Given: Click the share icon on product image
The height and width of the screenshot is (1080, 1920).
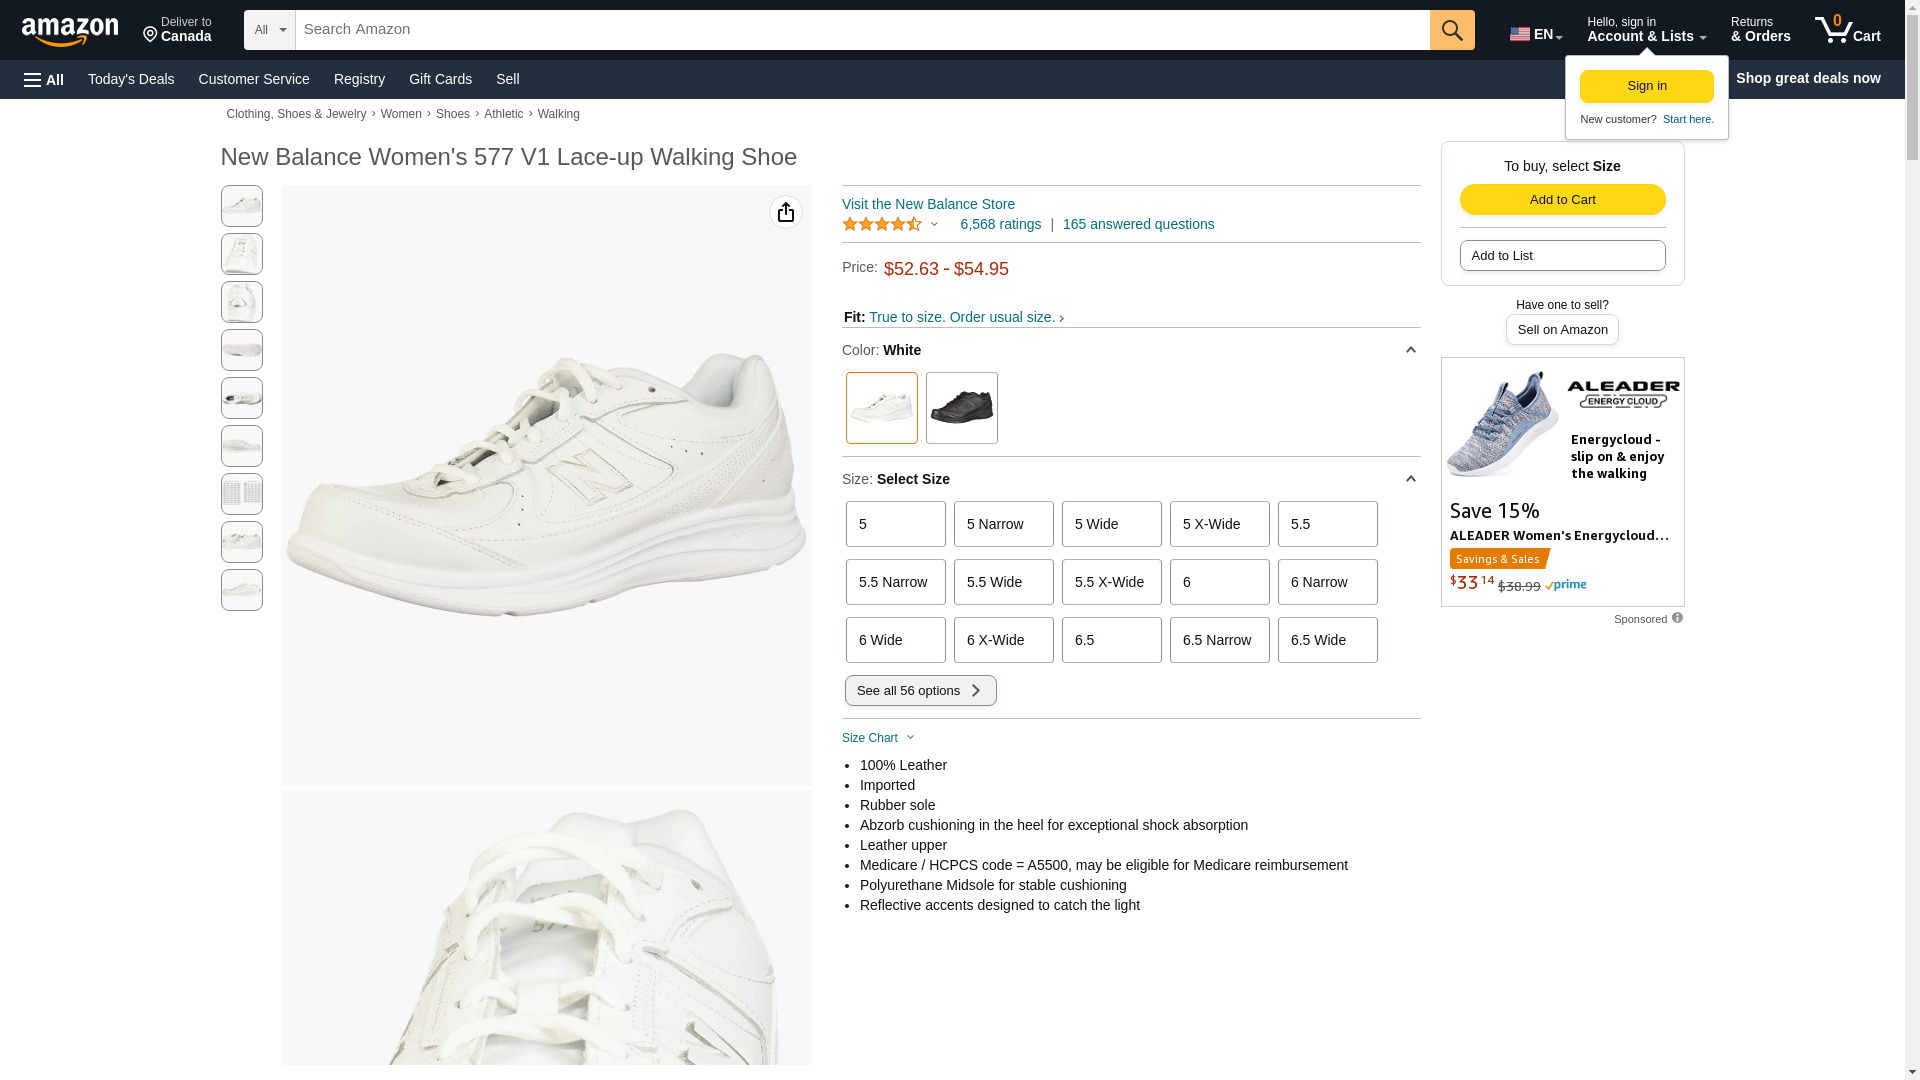Looking at the screenshot, I should tap(786, 212).
